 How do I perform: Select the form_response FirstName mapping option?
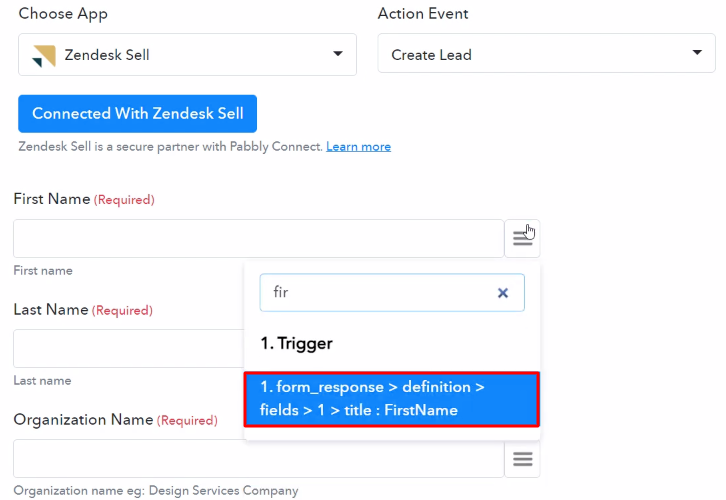pyautogui.click(x=392, y=399)
